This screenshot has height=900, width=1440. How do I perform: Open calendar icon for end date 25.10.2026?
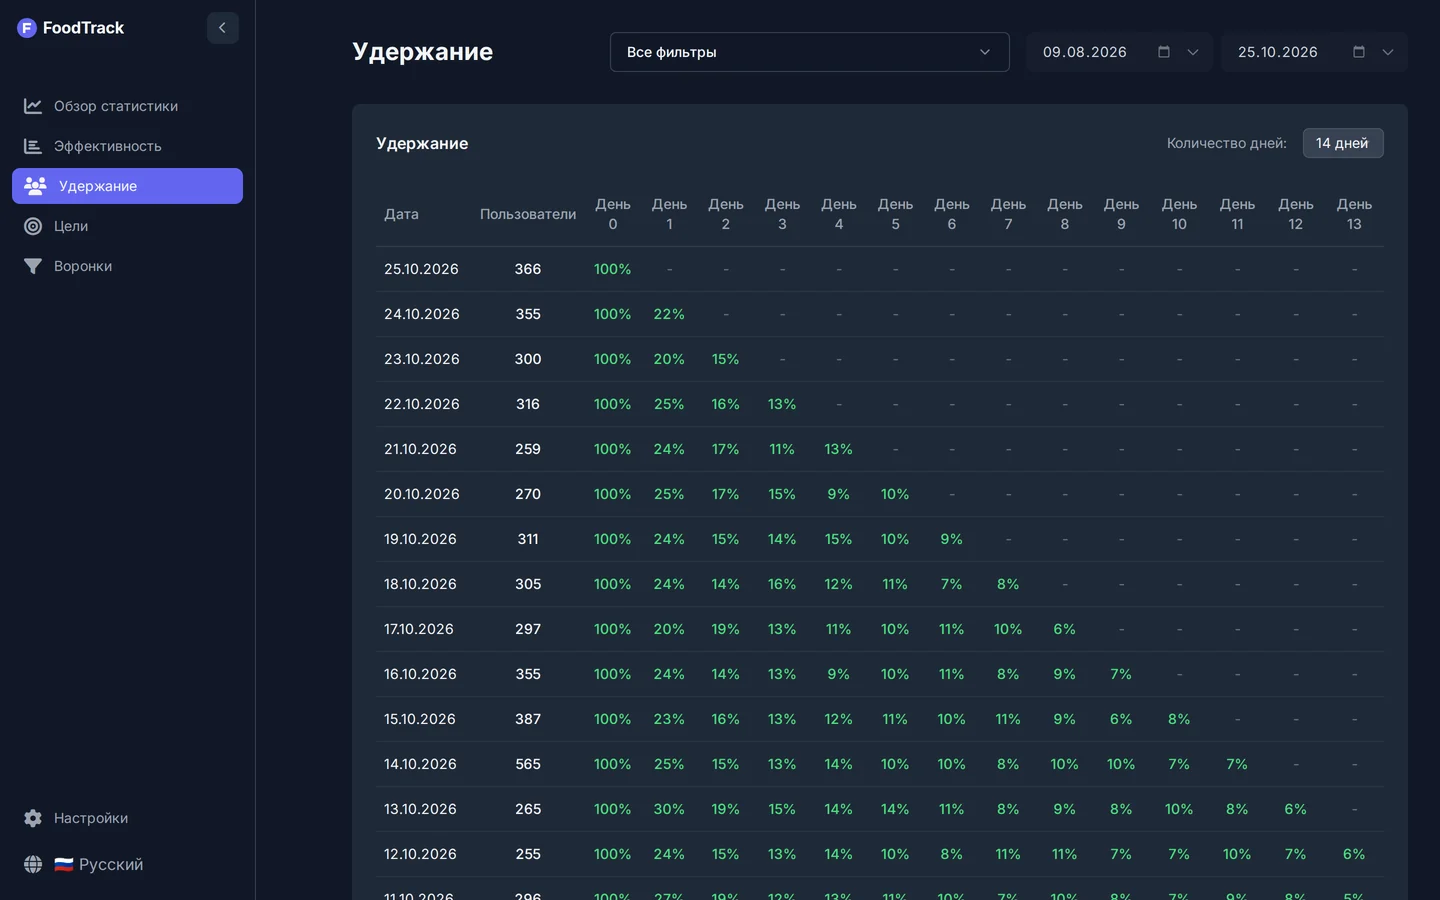pos(1359,52)
